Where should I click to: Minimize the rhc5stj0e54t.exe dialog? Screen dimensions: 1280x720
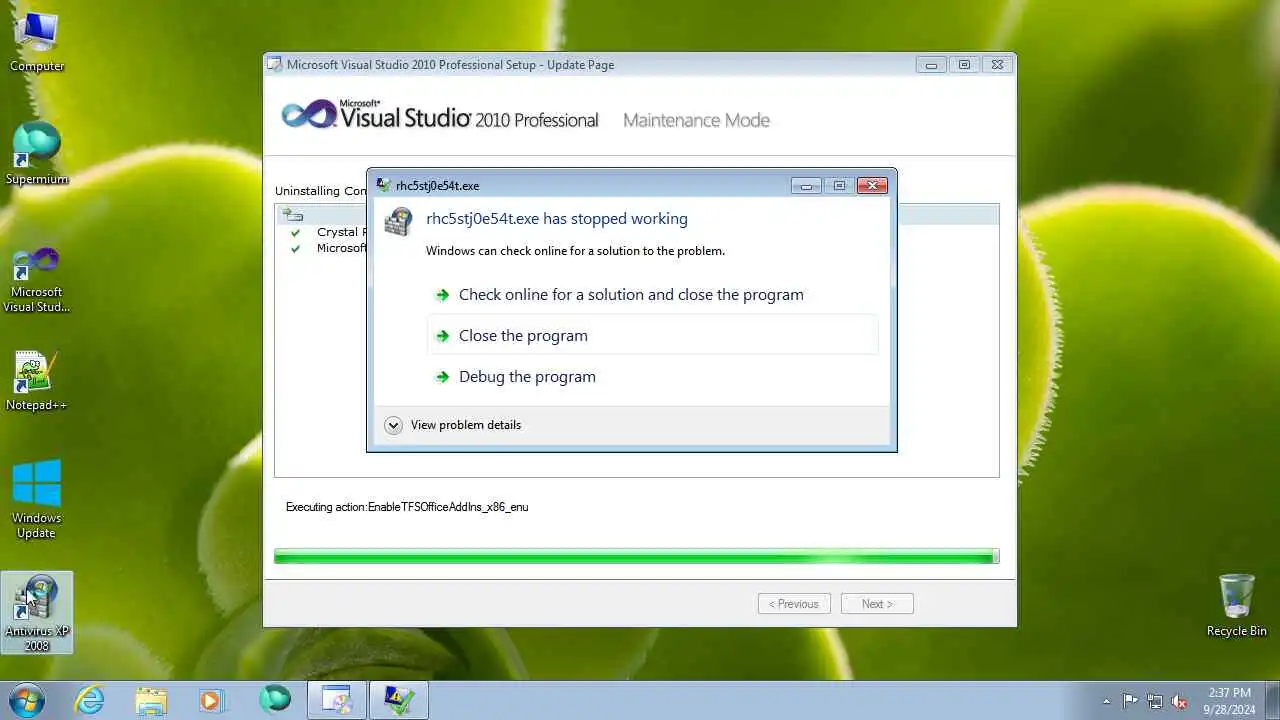pyautogui.click(x=806, y=185)
